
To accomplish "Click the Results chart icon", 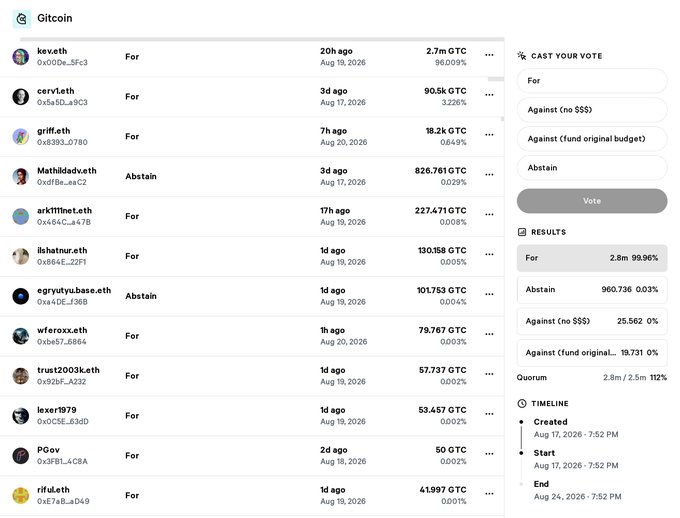I will click(522, 232).
